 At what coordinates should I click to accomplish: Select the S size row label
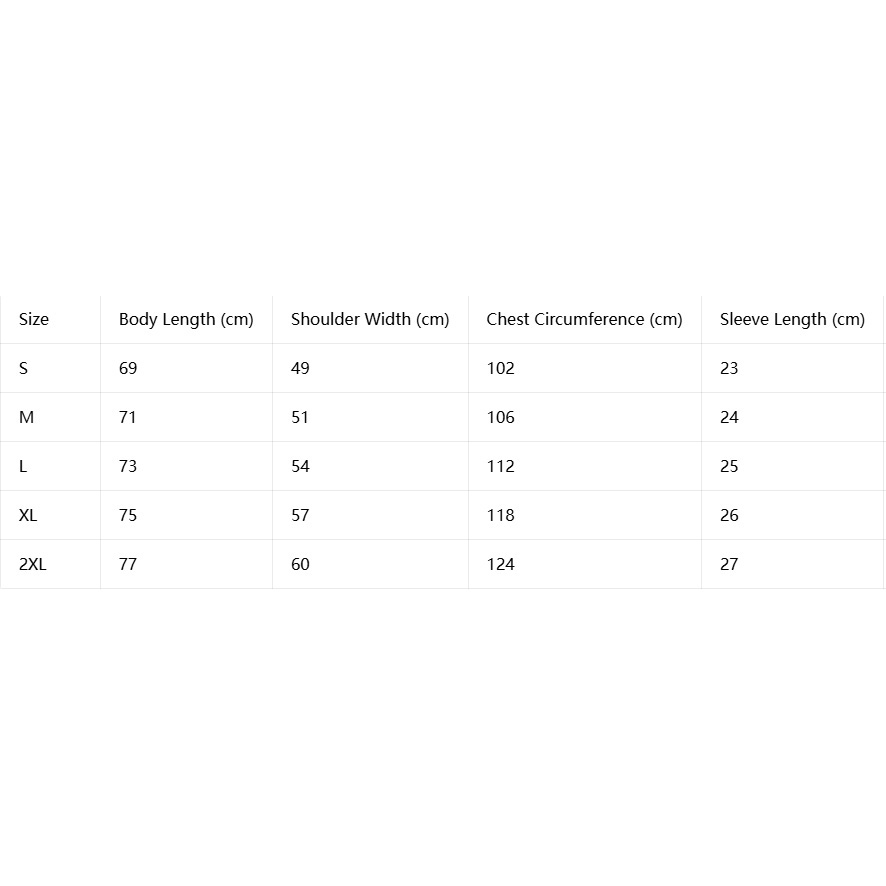point(23,368)
